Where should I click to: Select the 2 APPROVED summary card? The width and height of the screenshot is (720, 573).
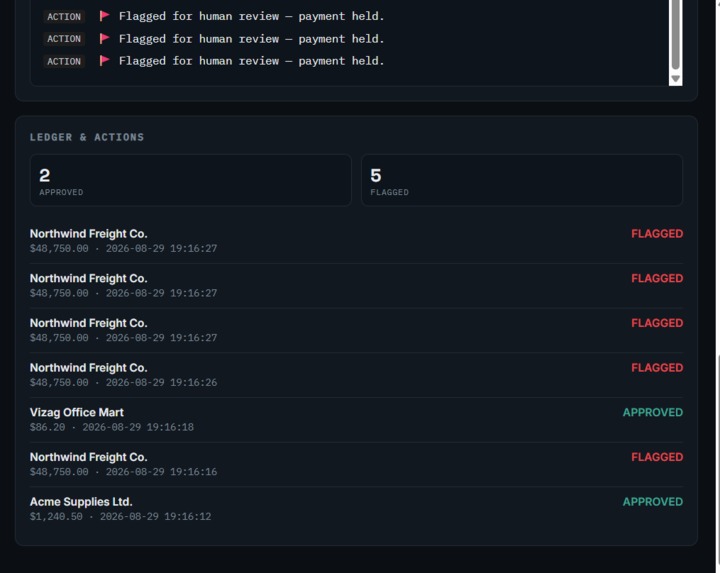coord(191,180)
